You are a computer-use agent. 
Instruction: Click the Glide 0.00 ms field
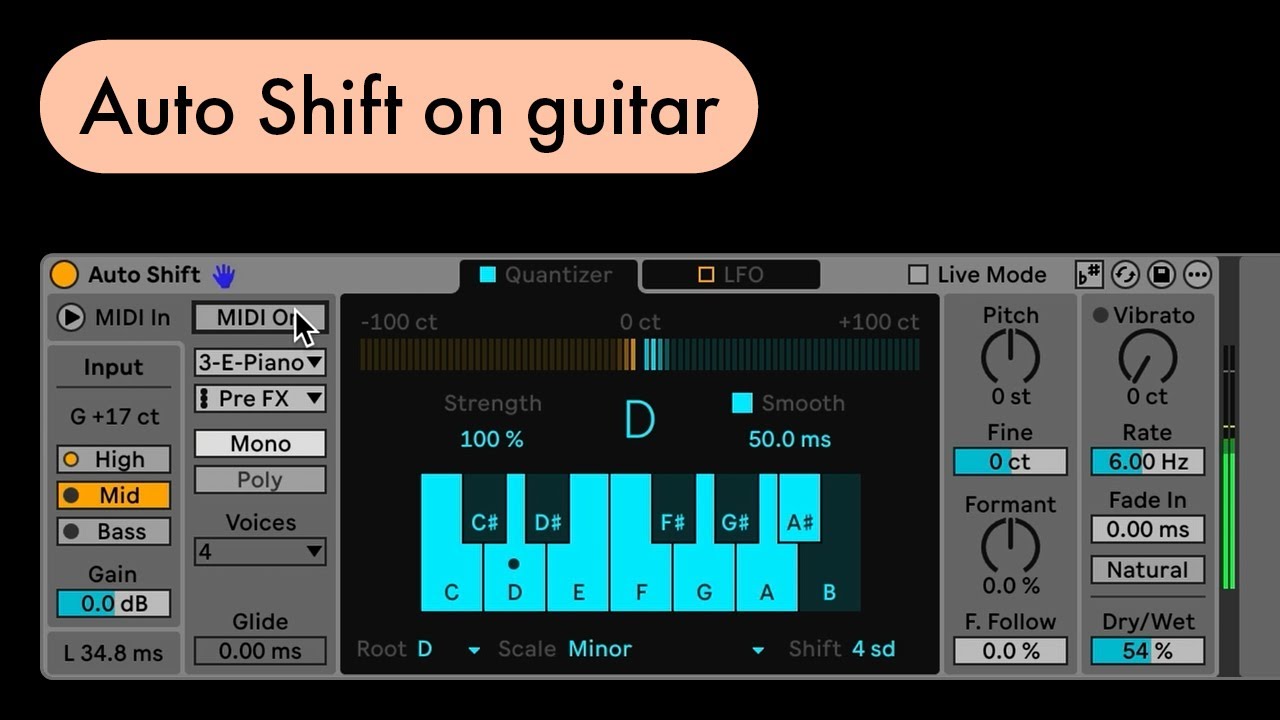260,651
